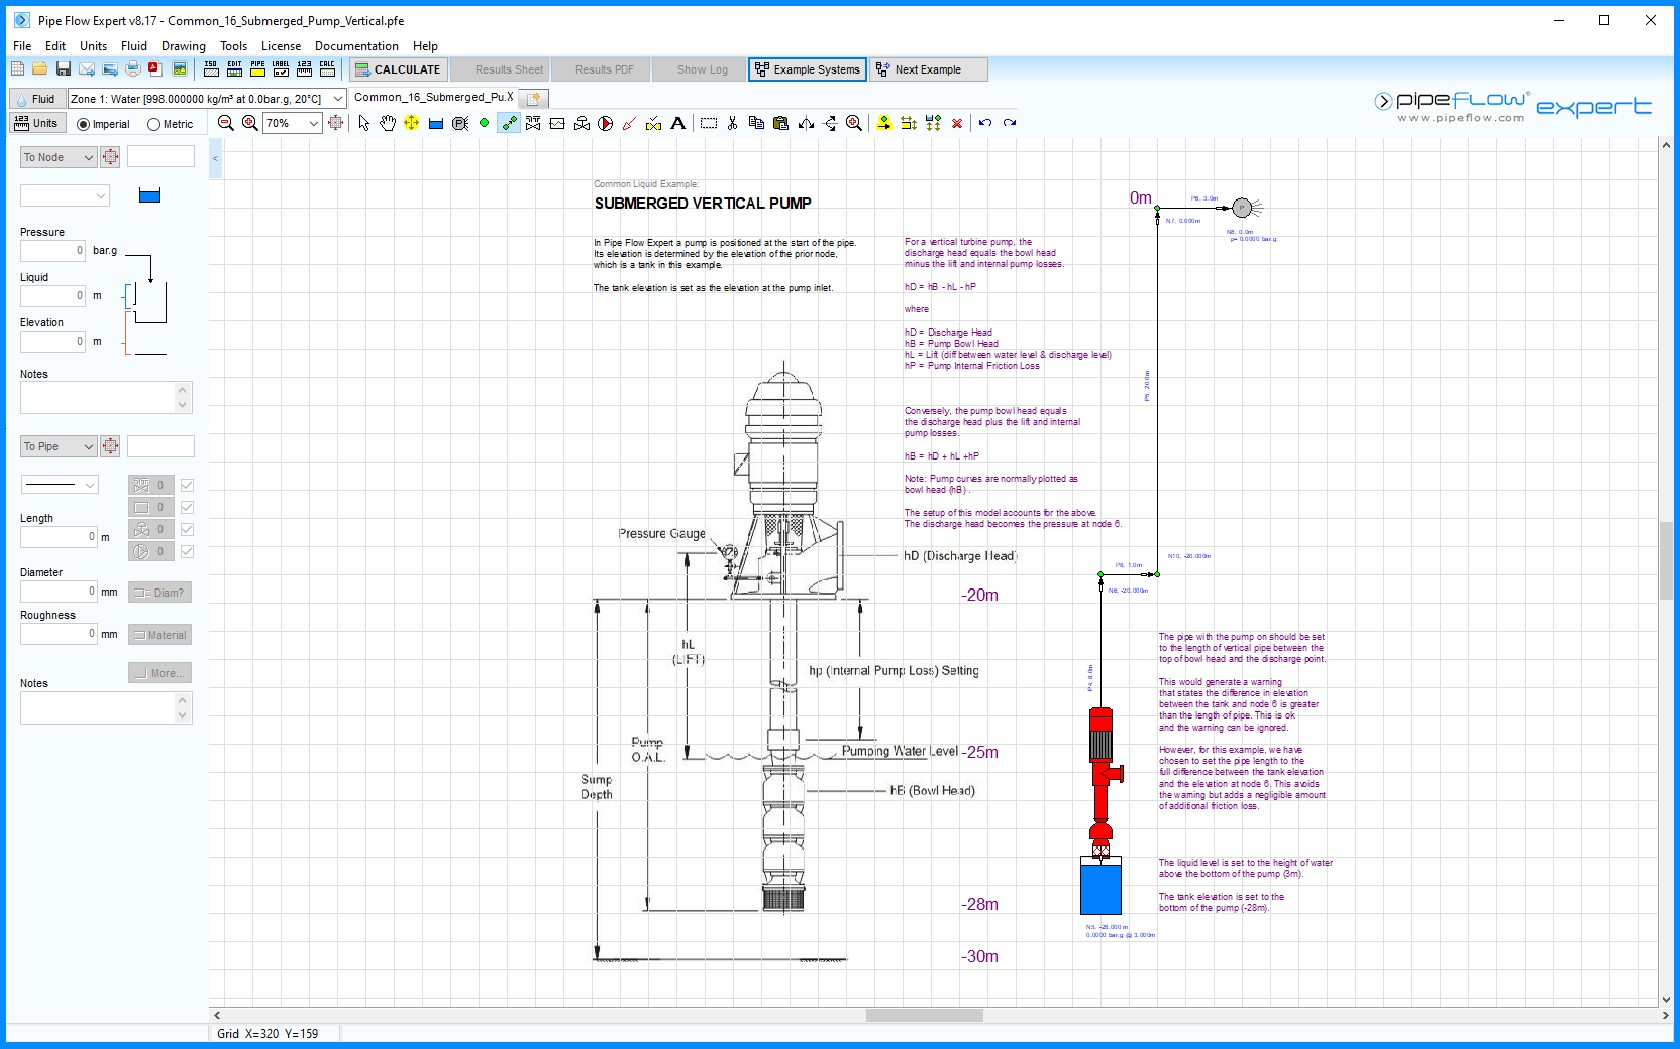Add a new drawing tab
Screen dimensions: 1680x1049
(534, 98)
